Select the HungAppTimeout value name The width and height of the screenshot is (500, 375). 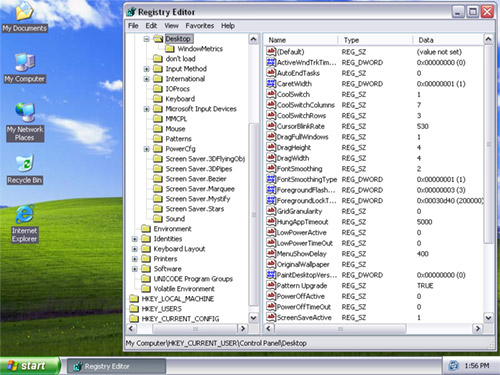(x=302, y=222)
